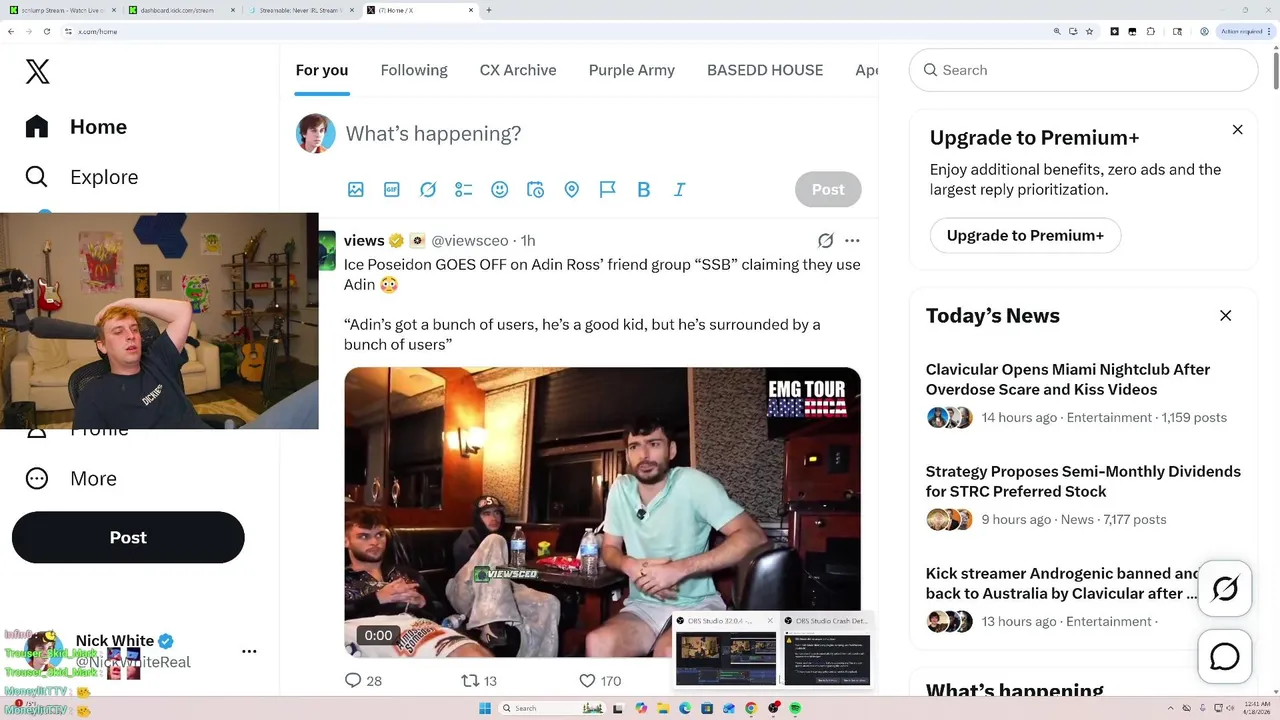Open the taskbar clock showing 12:41 AM

1255,708
